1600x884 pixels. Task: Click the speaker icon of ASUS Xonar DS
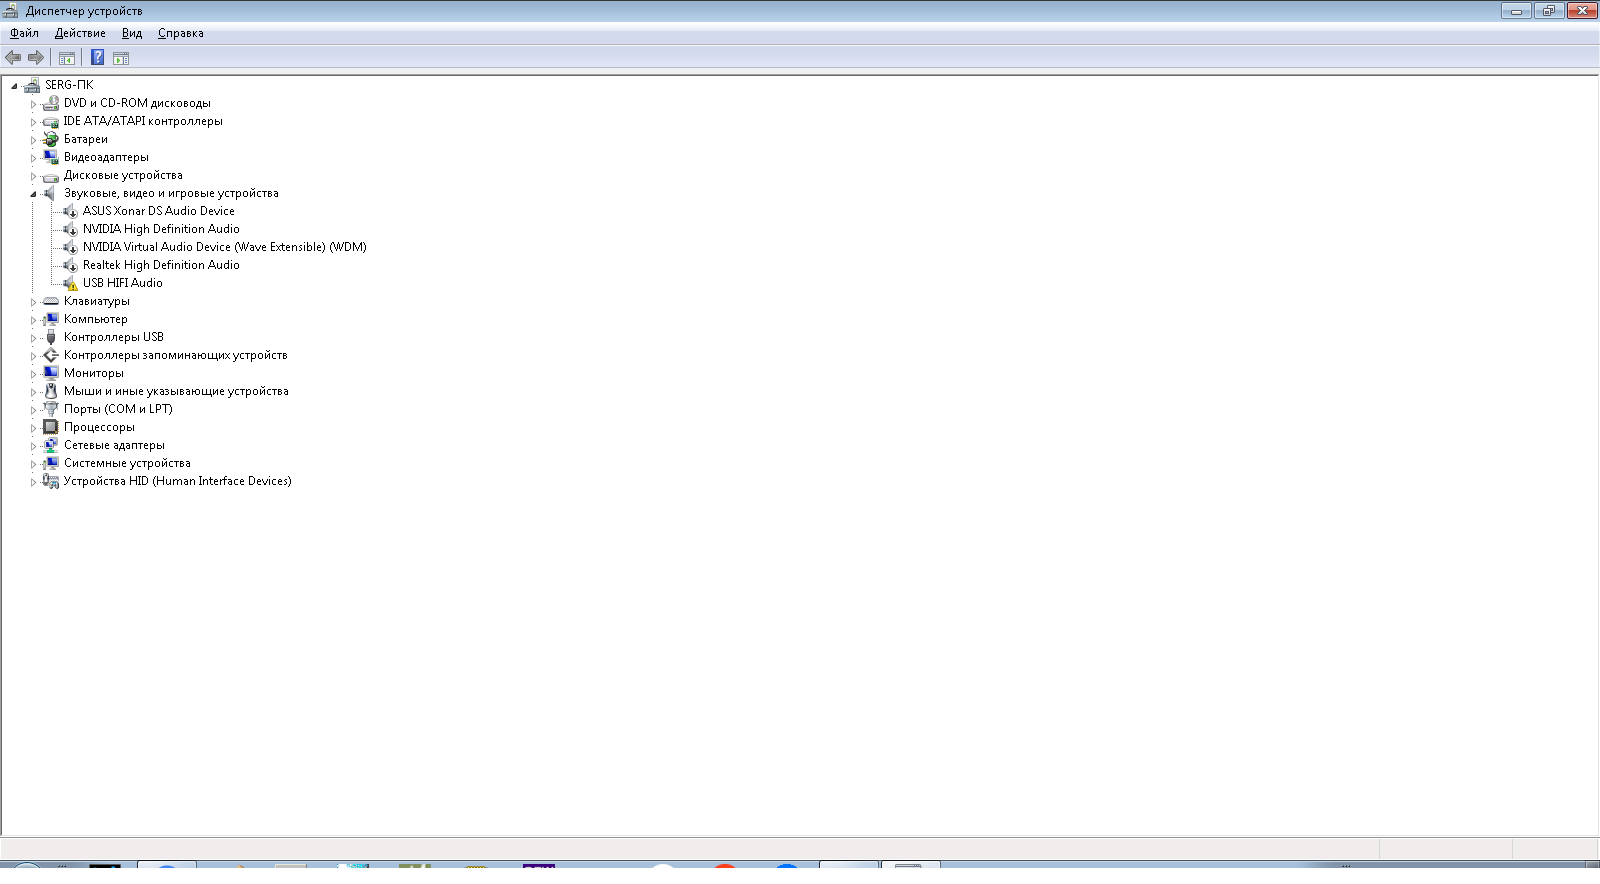click(x=70, y=211)
